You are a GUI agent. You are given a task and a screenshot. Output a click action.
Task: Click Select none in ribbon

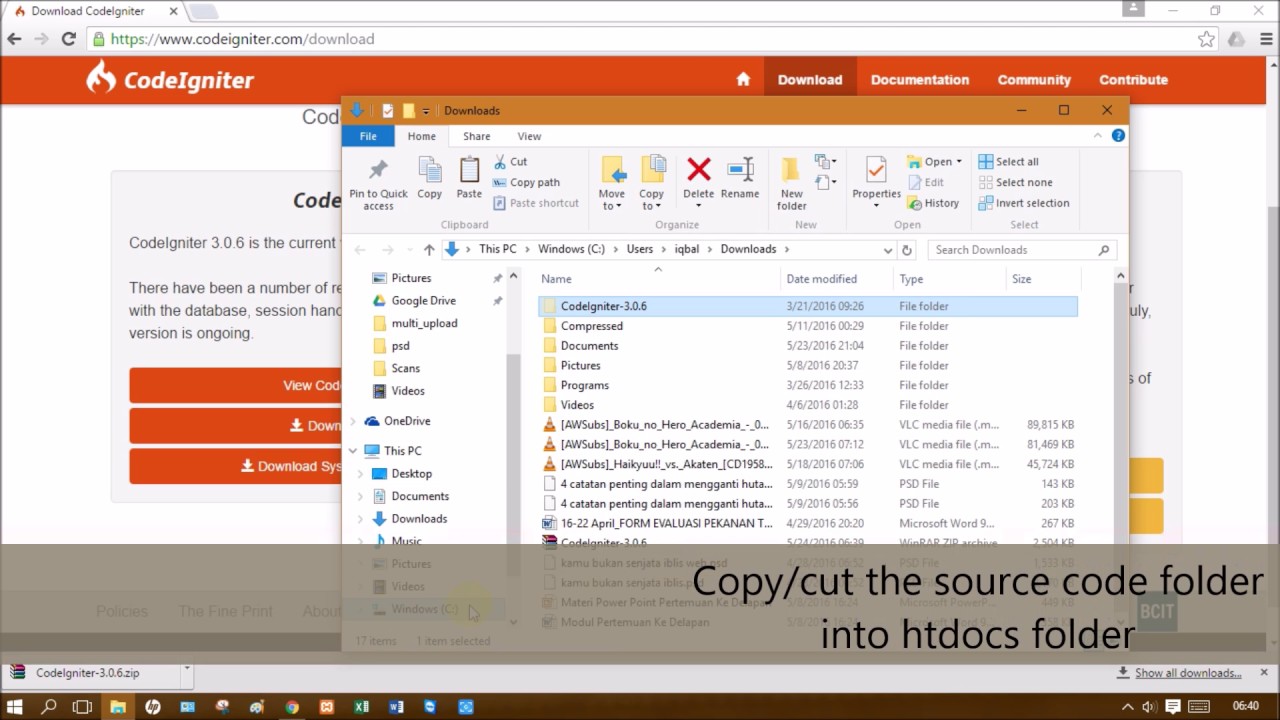tap(1015, 182)
